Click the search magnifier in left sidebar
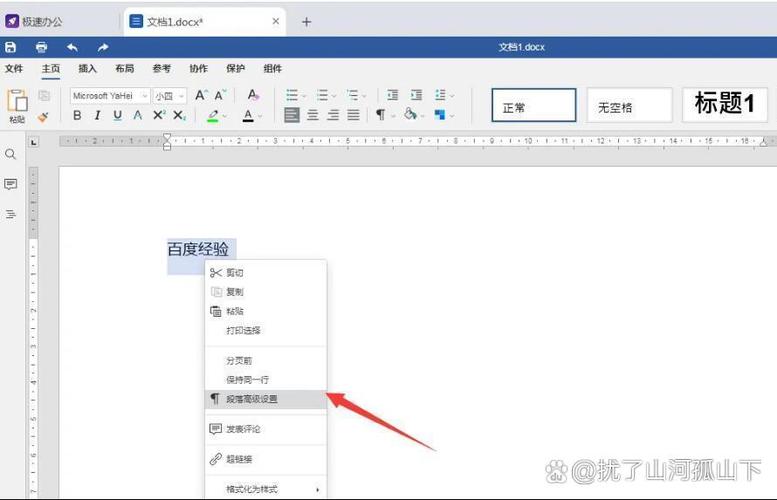This screenshot has height=500, width=777. point(10,154)
